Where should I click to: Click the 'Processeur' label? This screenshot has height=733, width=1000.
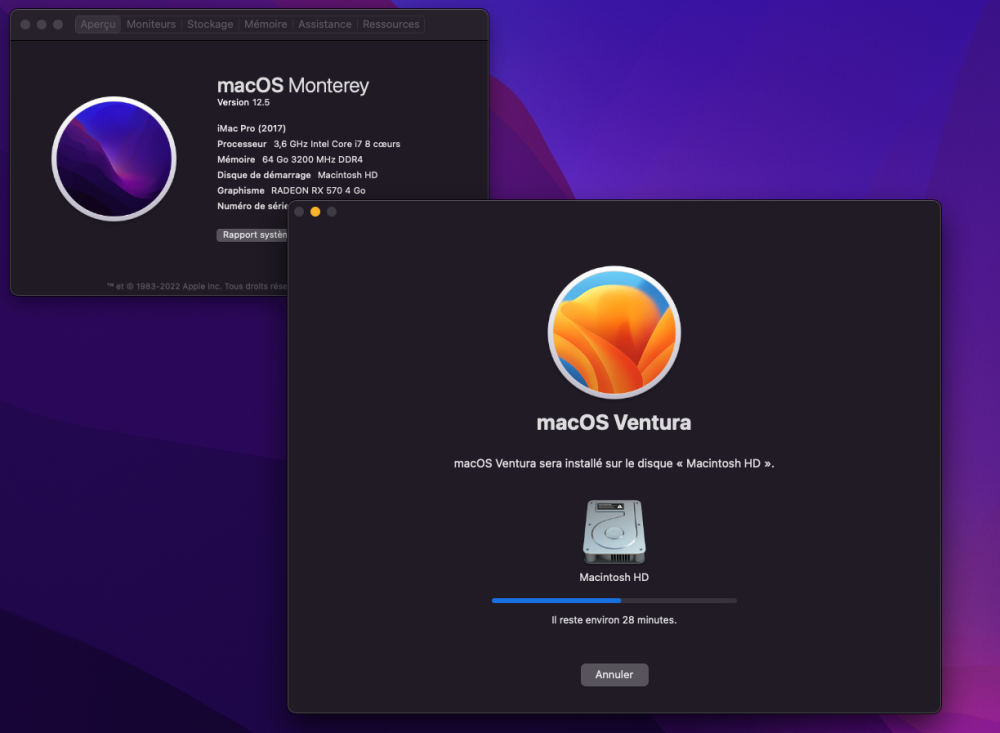coord(242,144)
